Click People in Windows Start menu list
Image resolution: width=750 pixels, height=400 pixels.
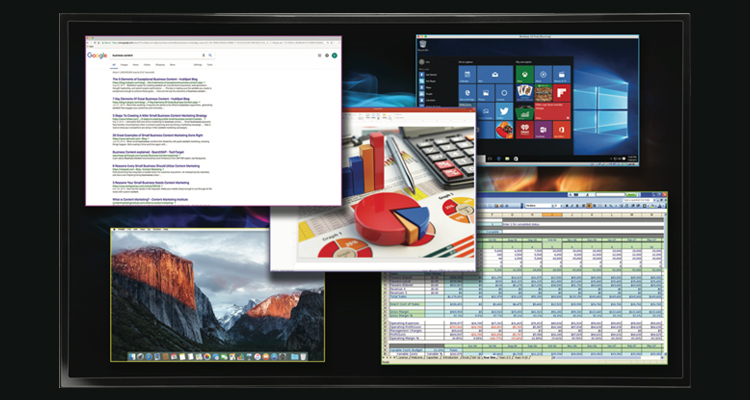(x=426, y=94)
